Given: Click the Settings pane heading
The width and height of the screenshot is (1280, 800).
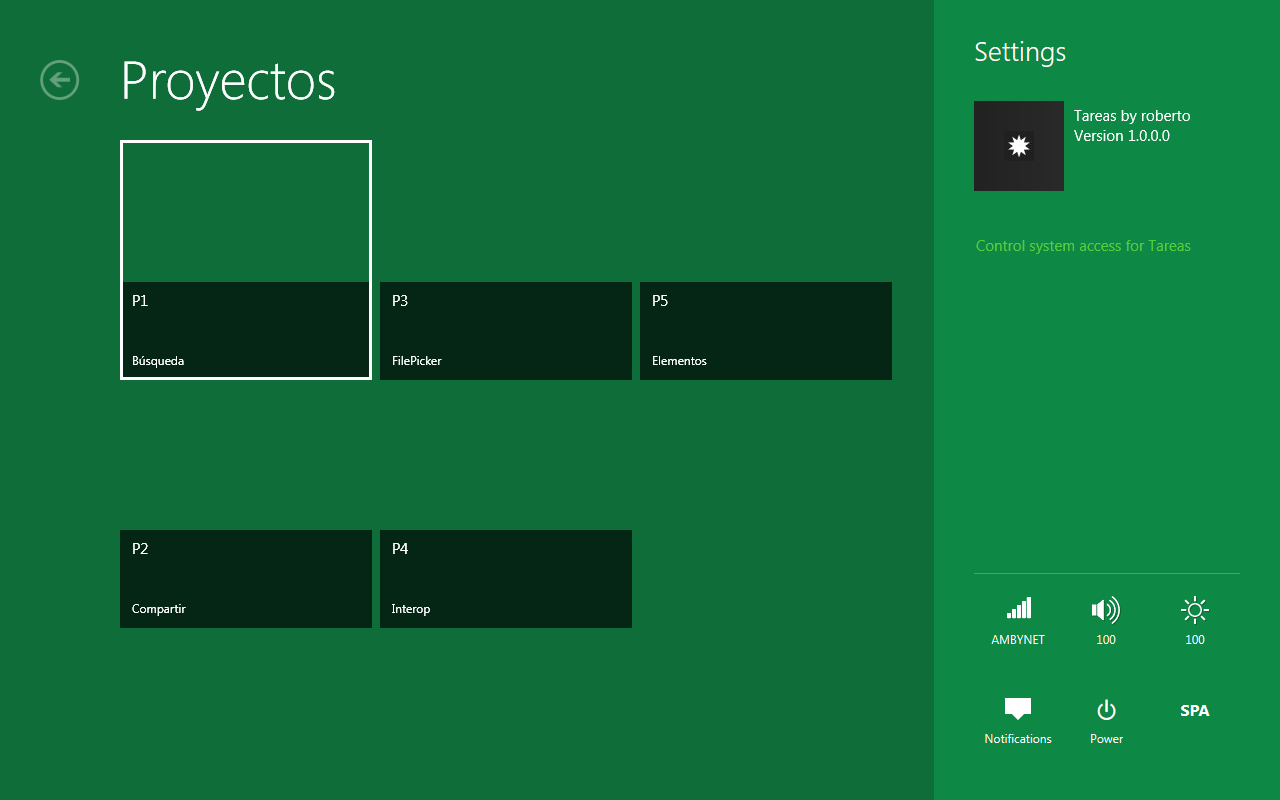Looking at the screenshot, I should coord(1020,52).
